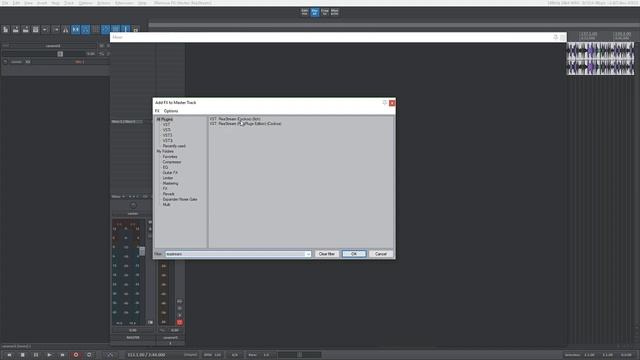Go to project start in transport
The height and width of the screenshot is (360, 640).
click(x=9, y=355)
